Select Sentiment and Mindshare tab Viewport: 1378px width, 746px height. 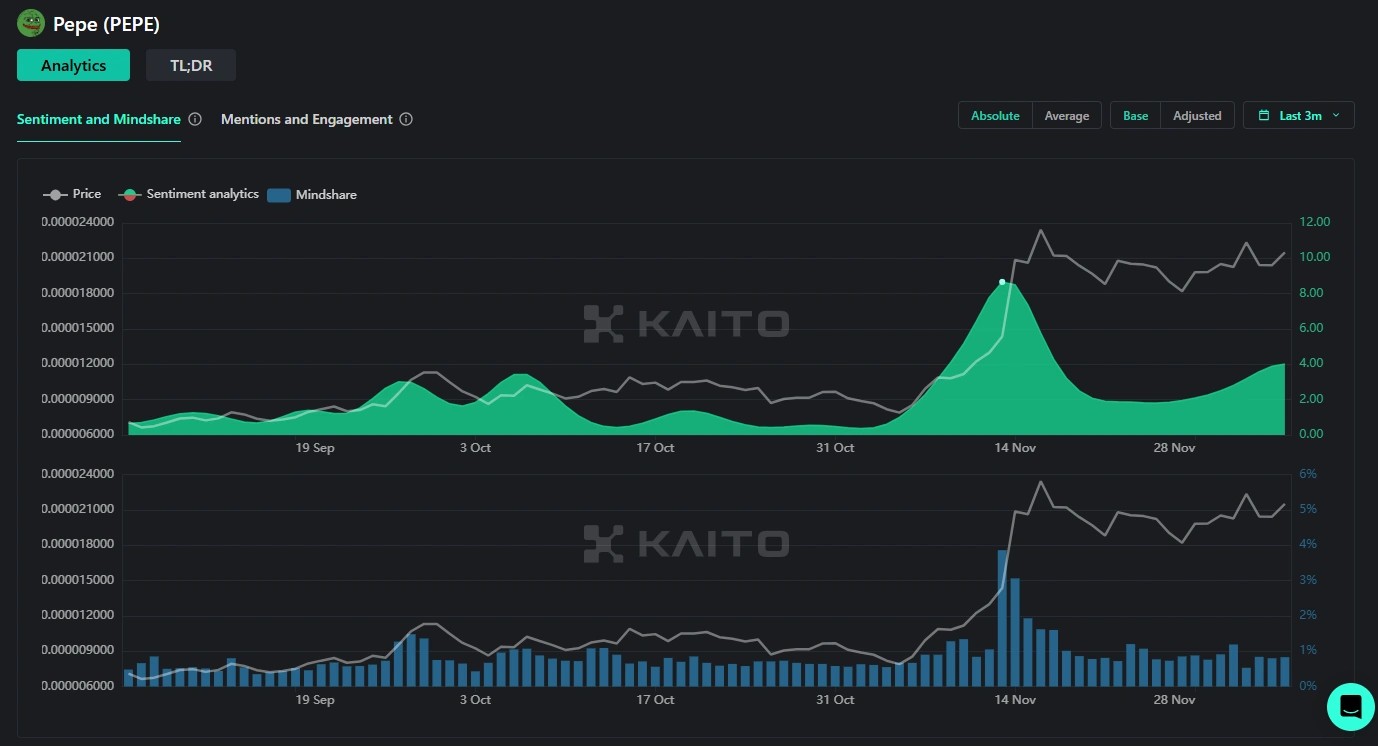pos(99,119)
